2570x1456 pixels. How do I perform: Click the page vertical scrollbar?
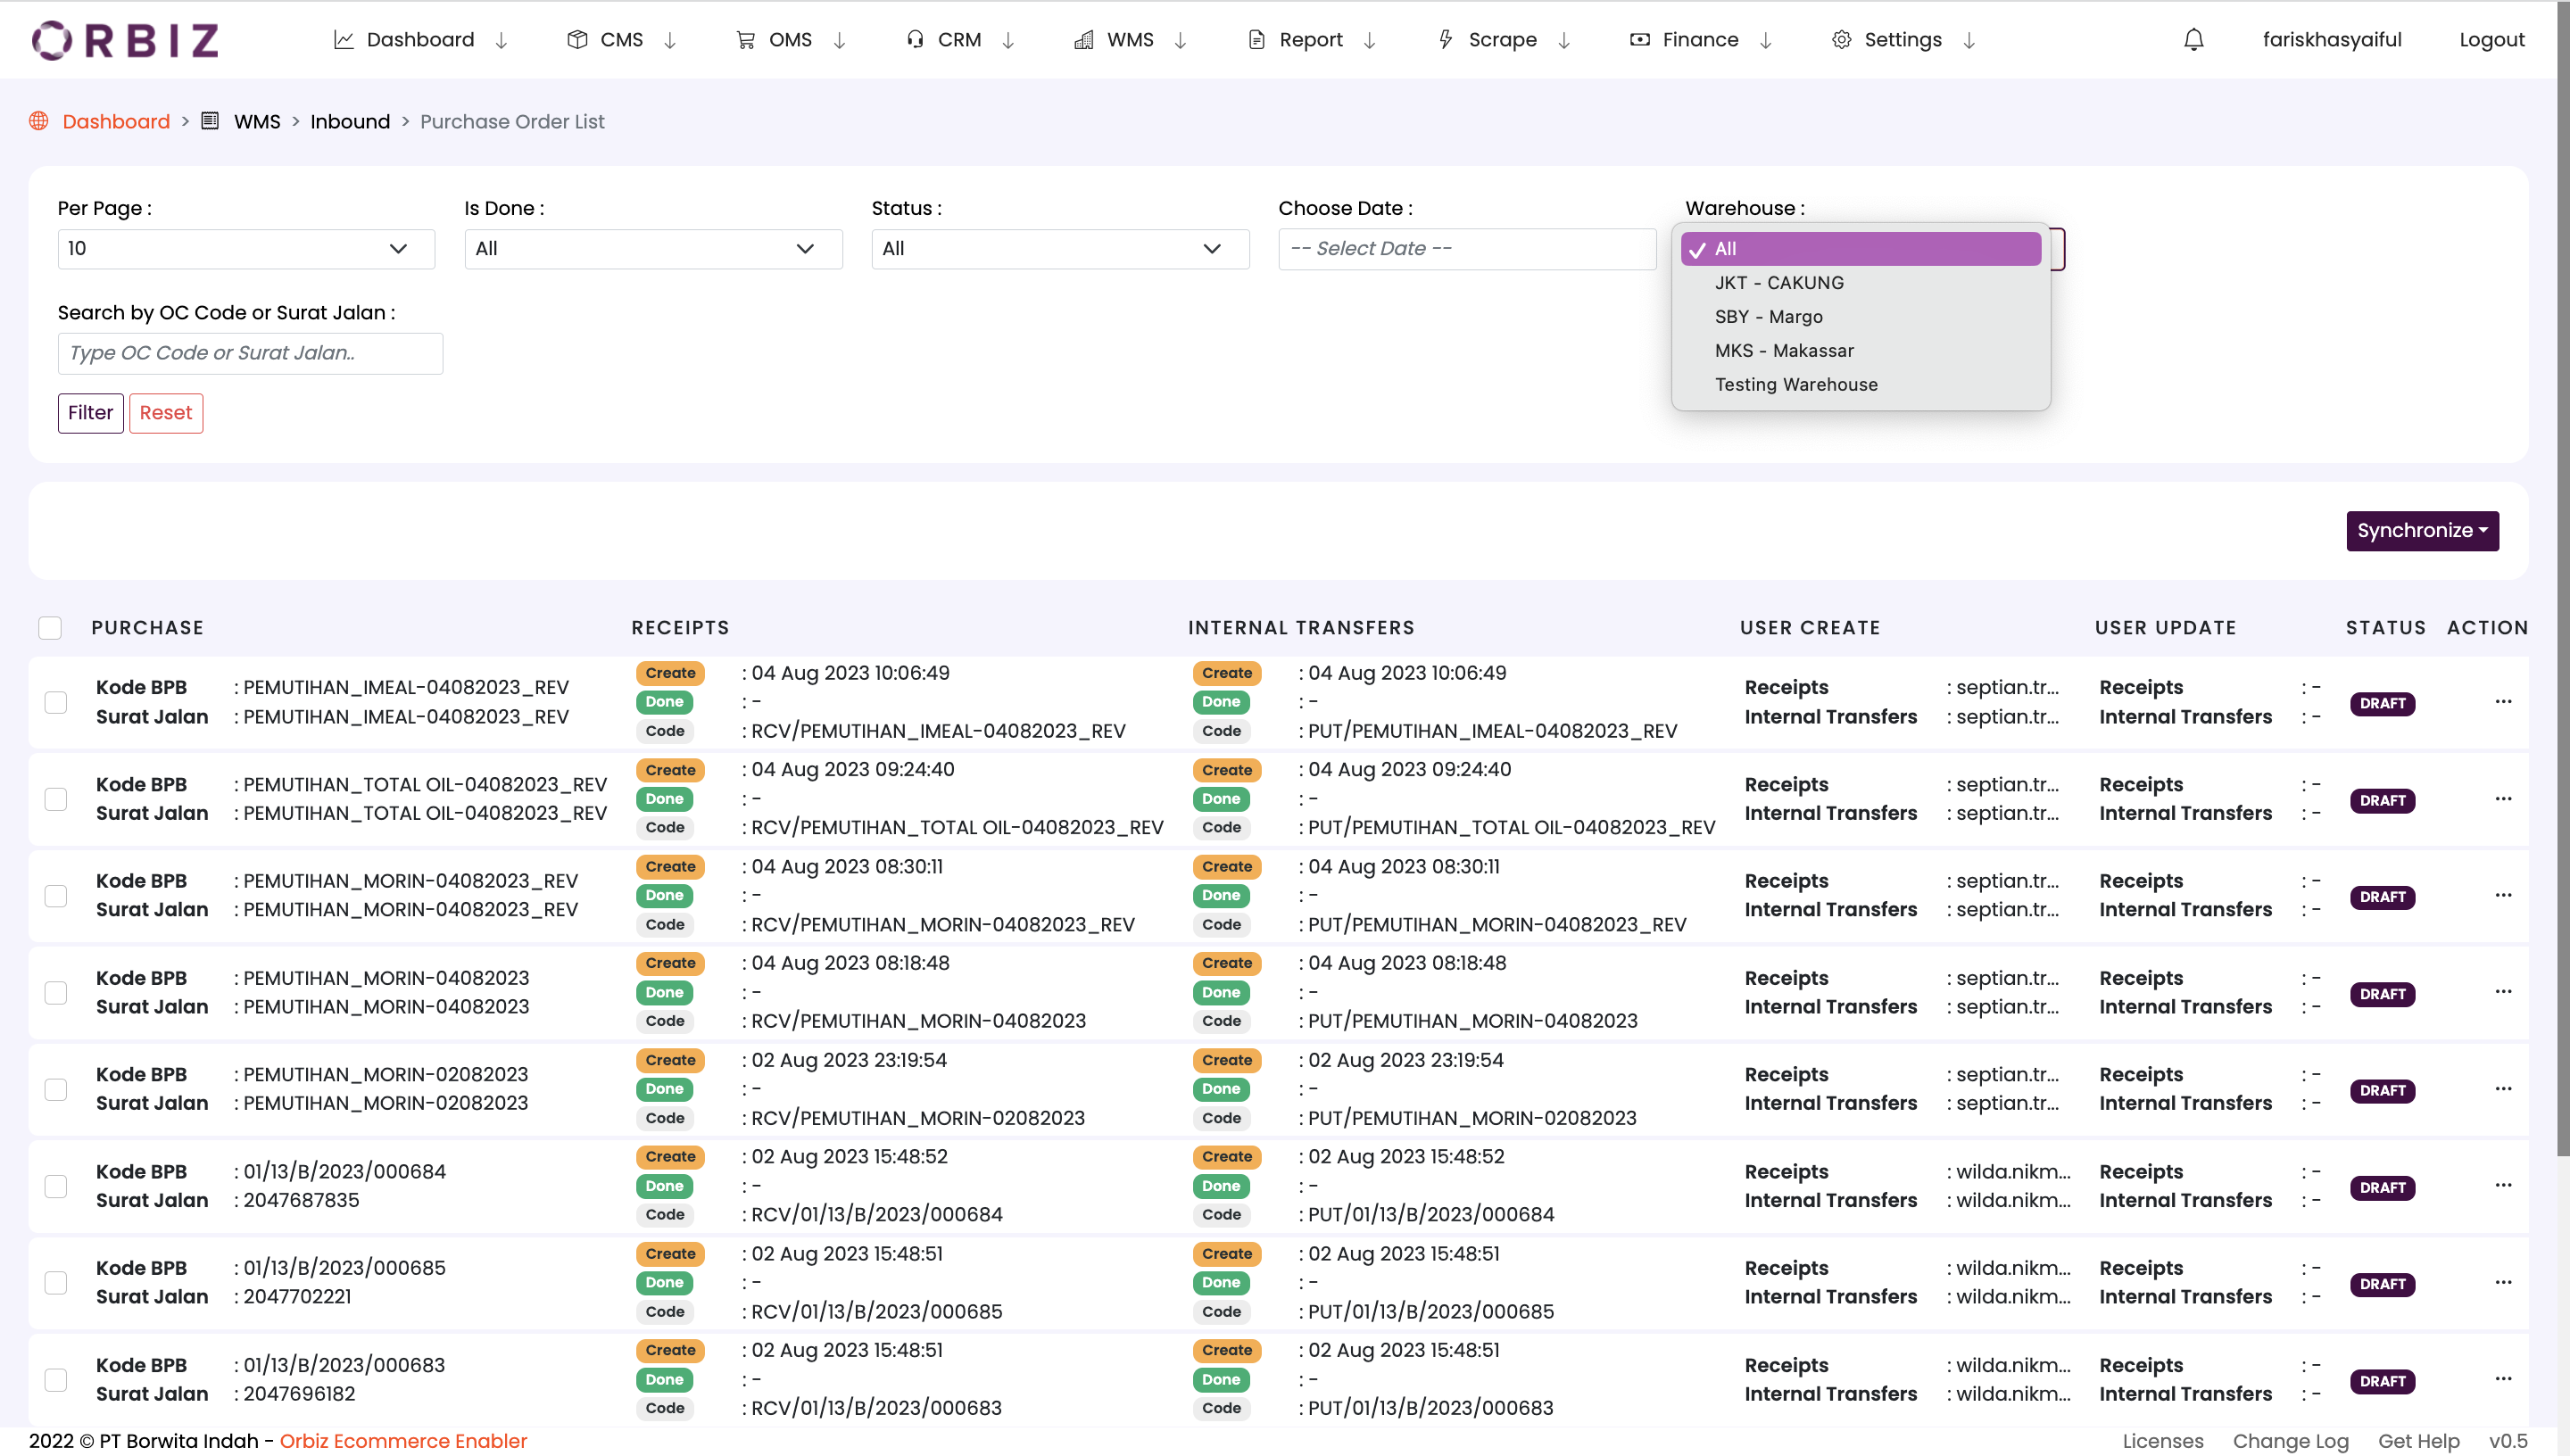coord(2563,580)
